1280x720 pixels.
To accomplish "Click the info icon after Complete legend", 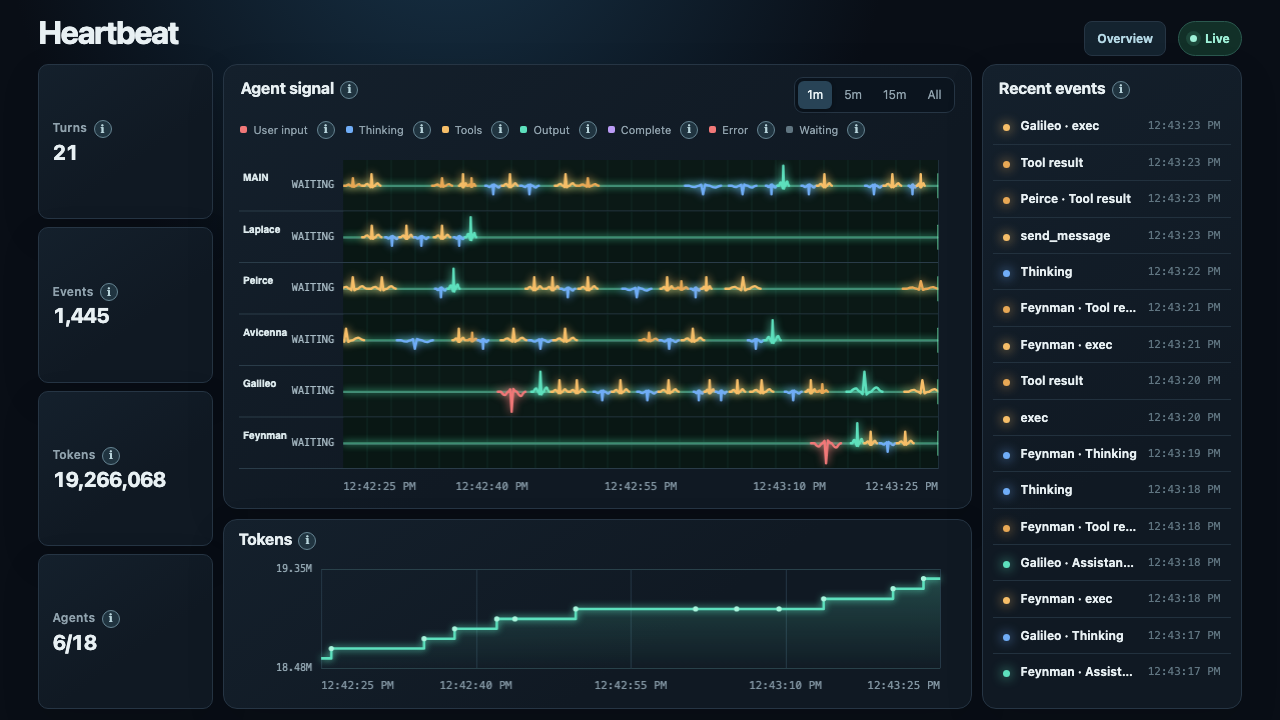I will click(689, 130).
